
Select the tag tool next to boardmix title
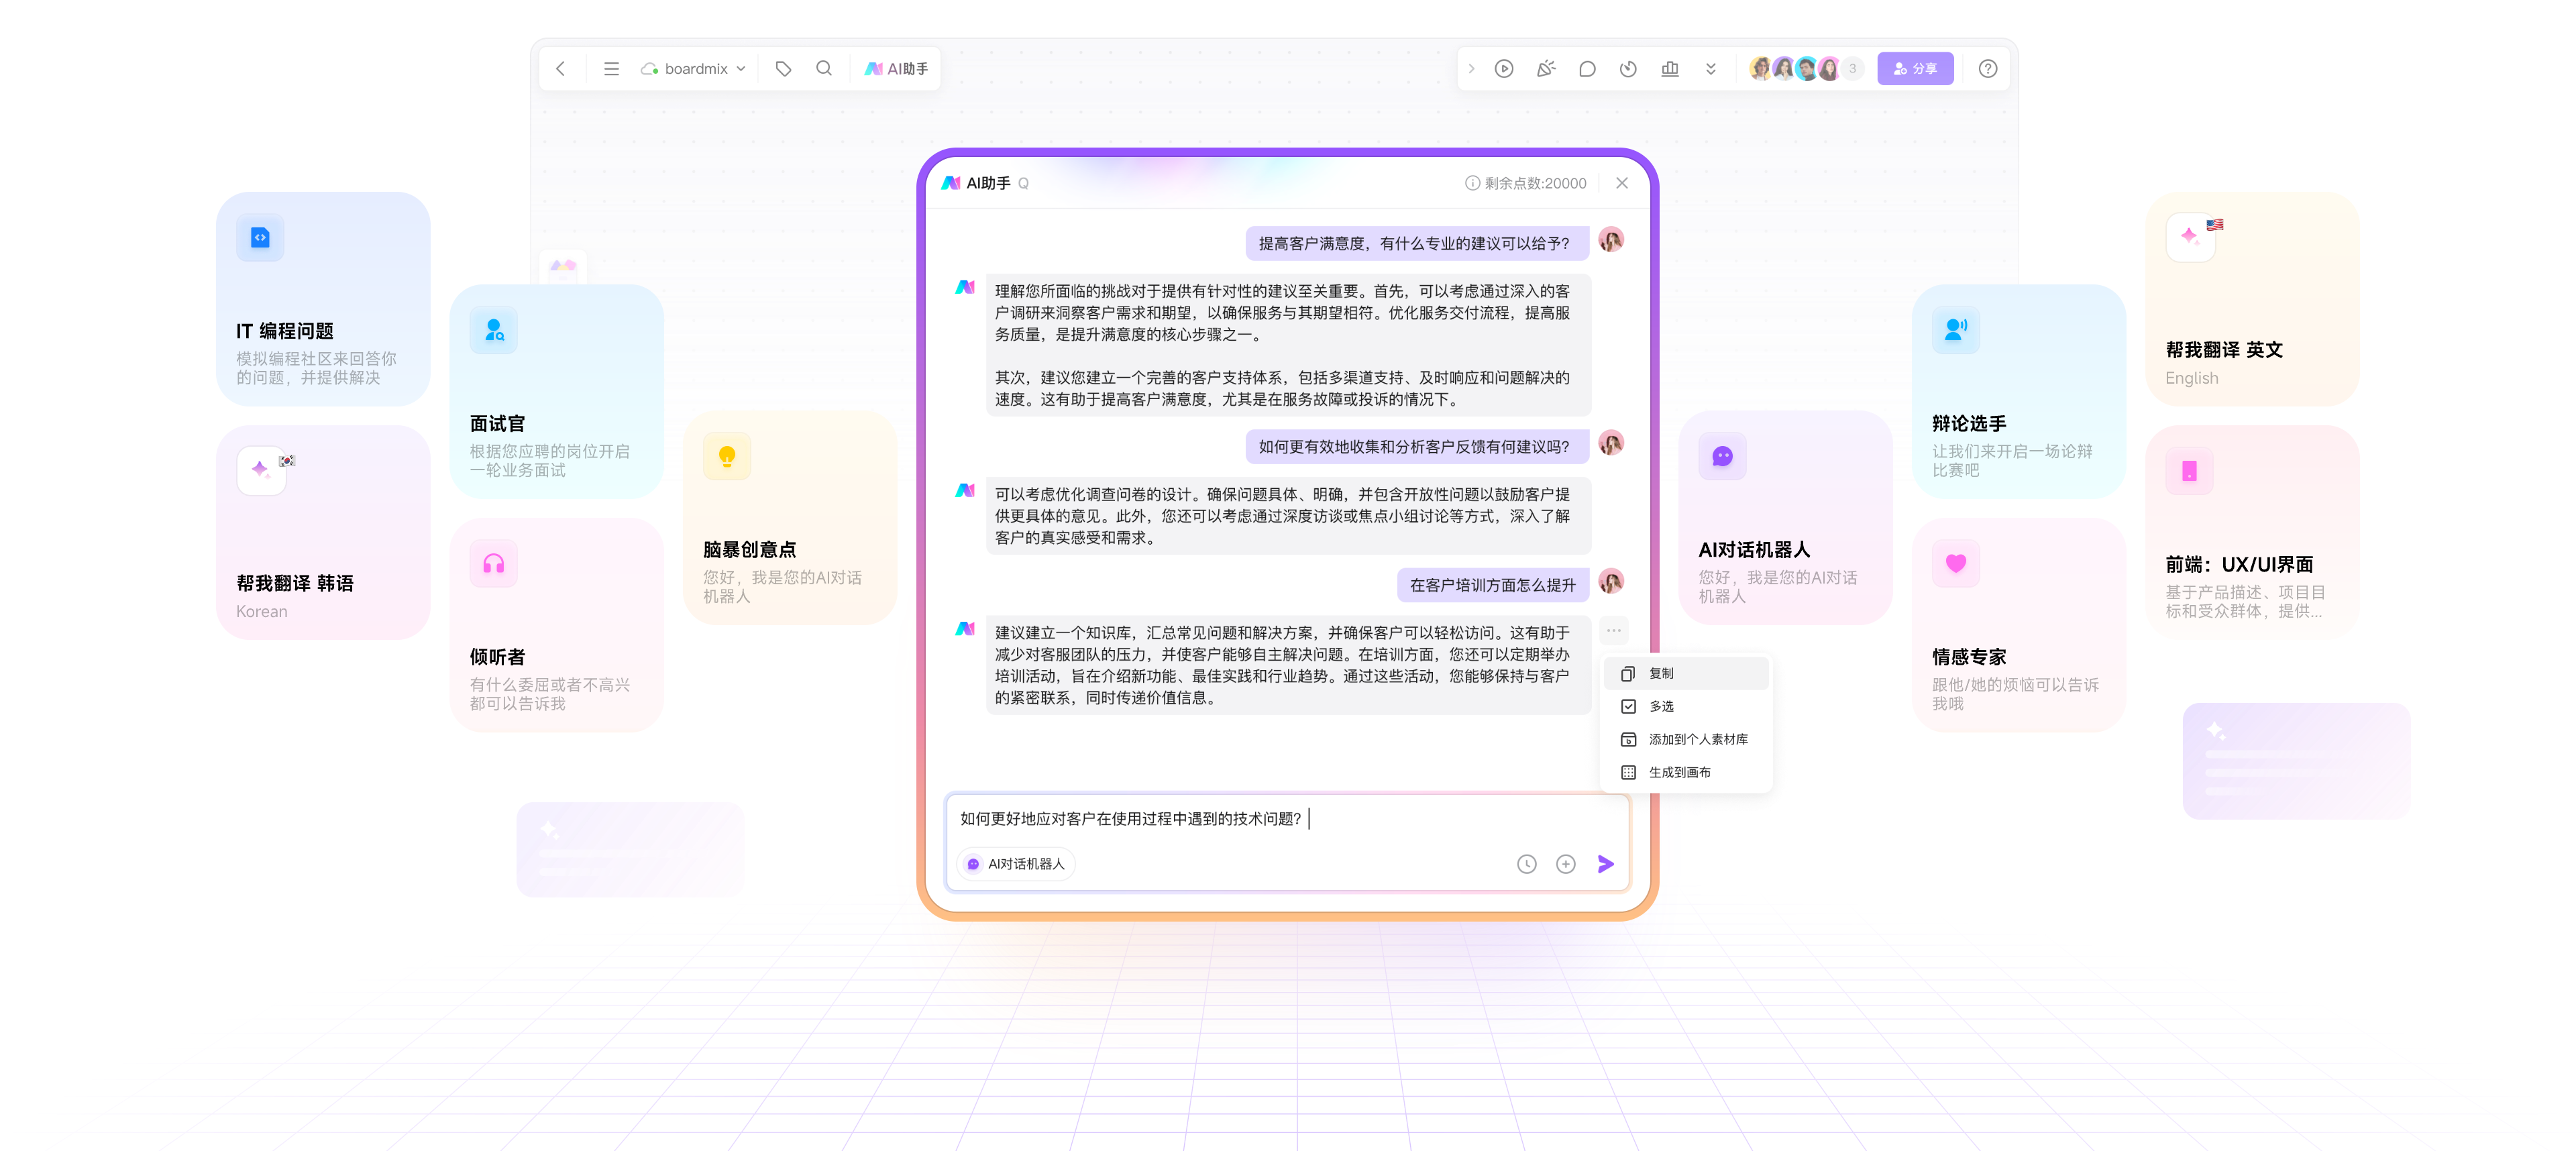coord(783,68)
